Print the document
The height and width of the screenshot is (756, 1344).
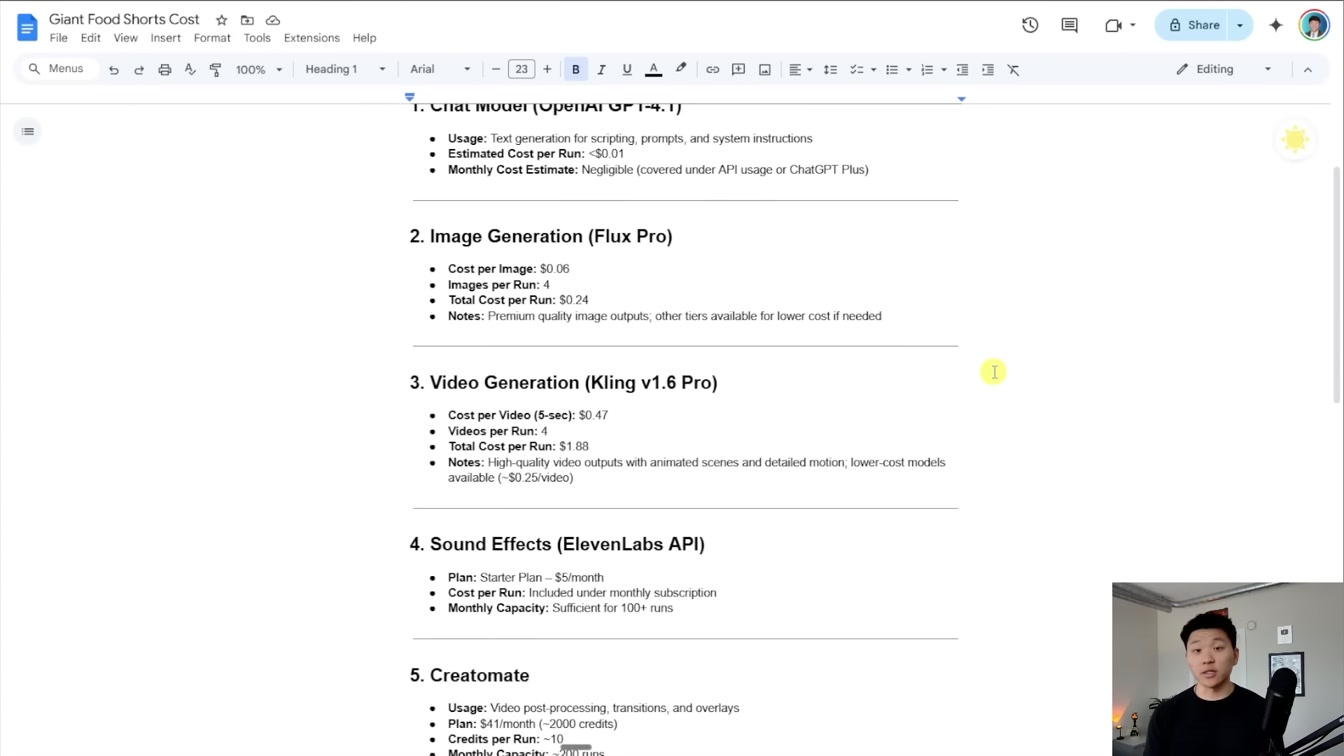(165, 69)
